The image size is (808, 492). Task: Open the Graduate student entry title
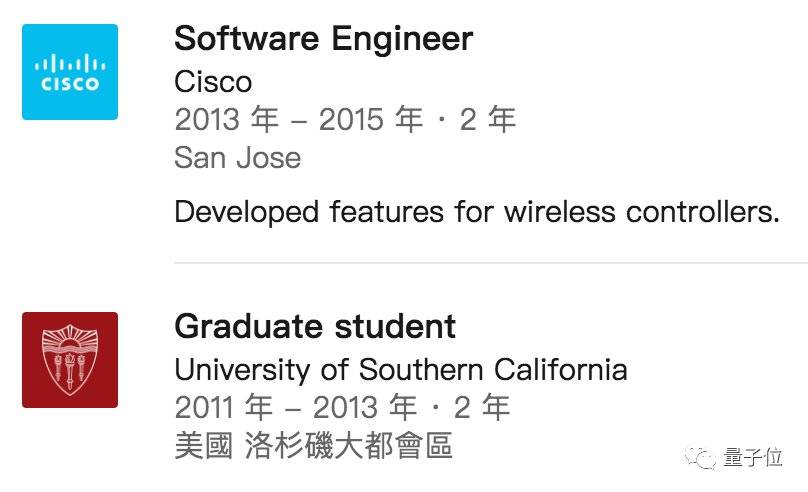(315, 326)
